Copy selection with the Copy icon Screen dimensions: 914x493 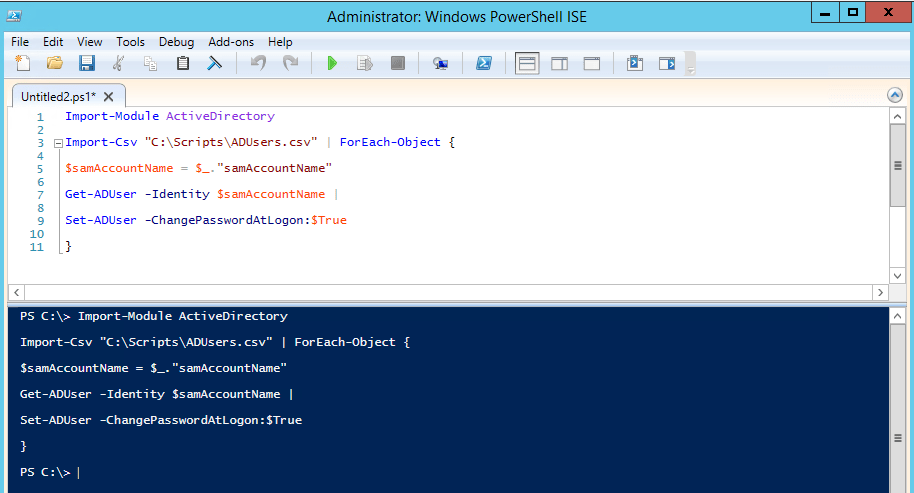[150, 63]
